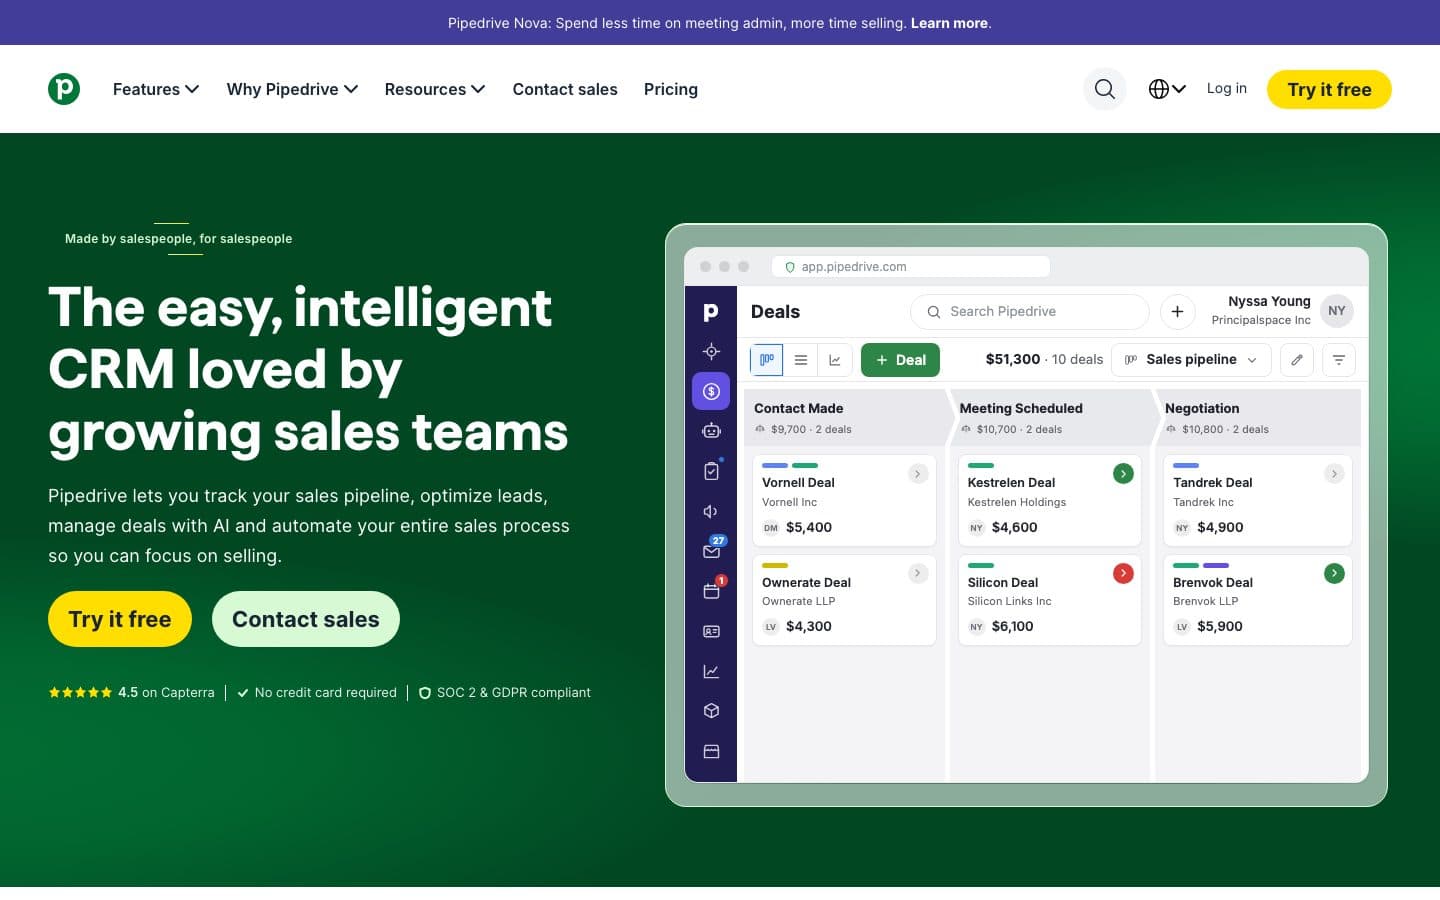Open the products box icon in sidebar
This screenshot has height=900, width=1440.
click(x=711, y=711)
